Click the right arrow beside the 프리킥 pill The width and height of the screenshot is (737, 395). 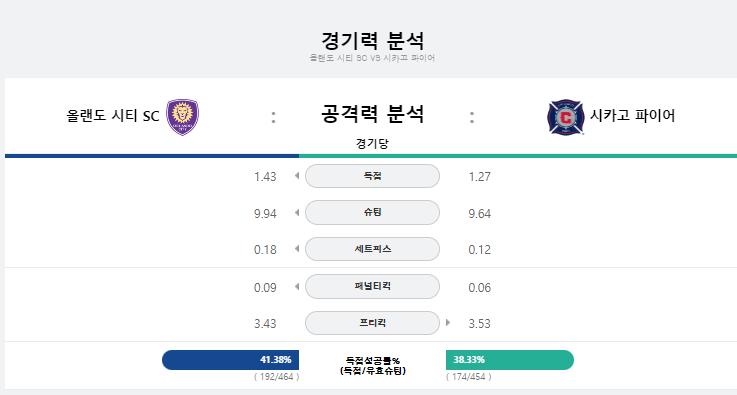point(448,323)
